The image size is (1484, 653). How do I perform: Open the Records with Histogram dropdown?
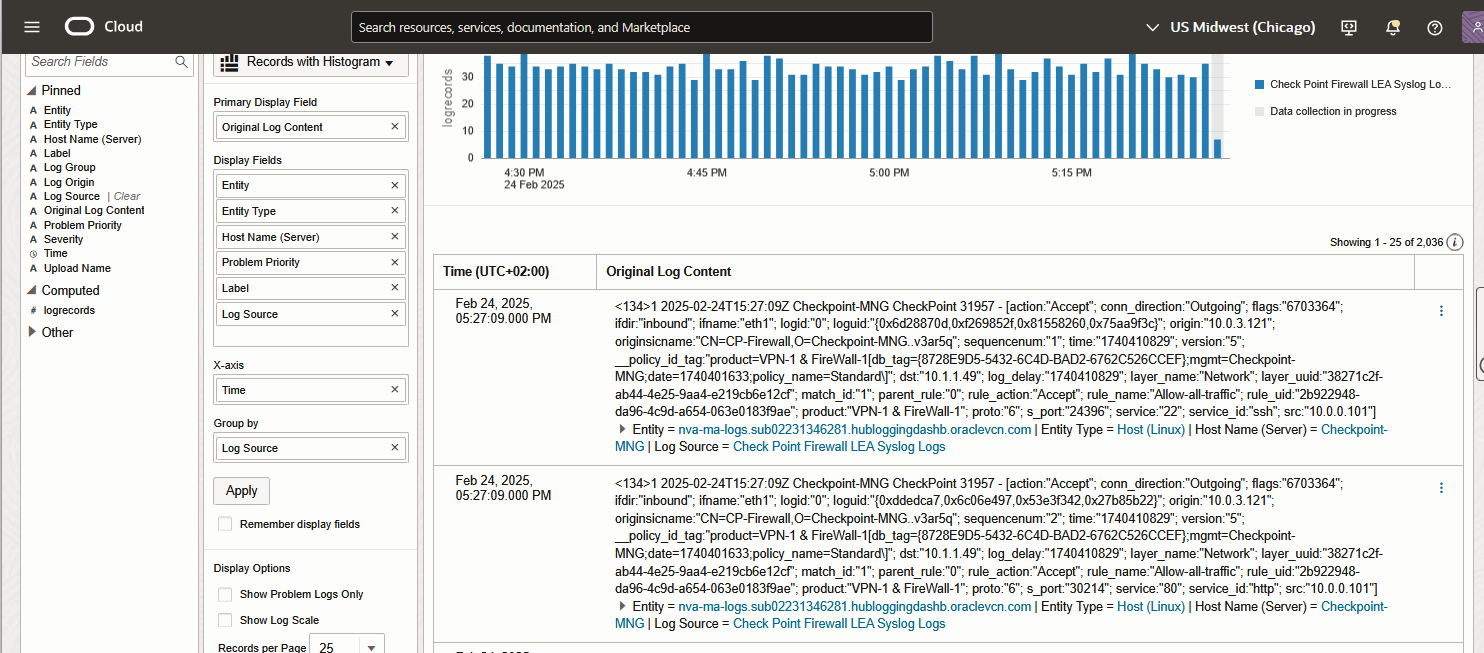point(312,62)
